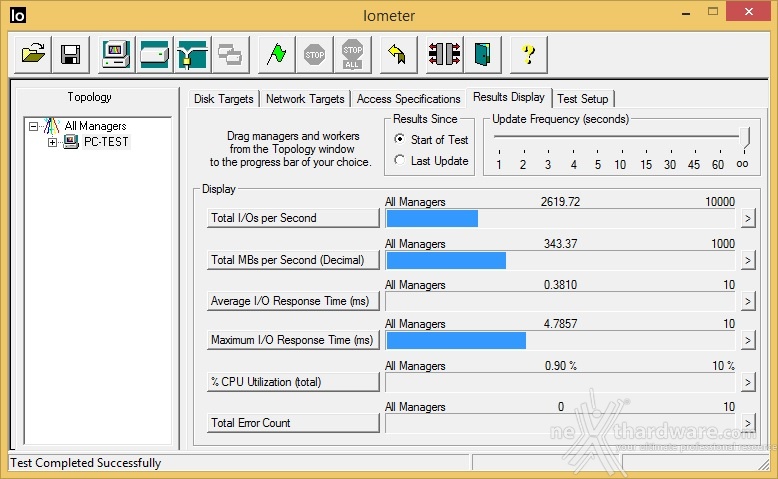Image resolution: width=778 pixels, height=479 pixels.
Task: Minimize the Iometer window
Action: tap(686, 13)
